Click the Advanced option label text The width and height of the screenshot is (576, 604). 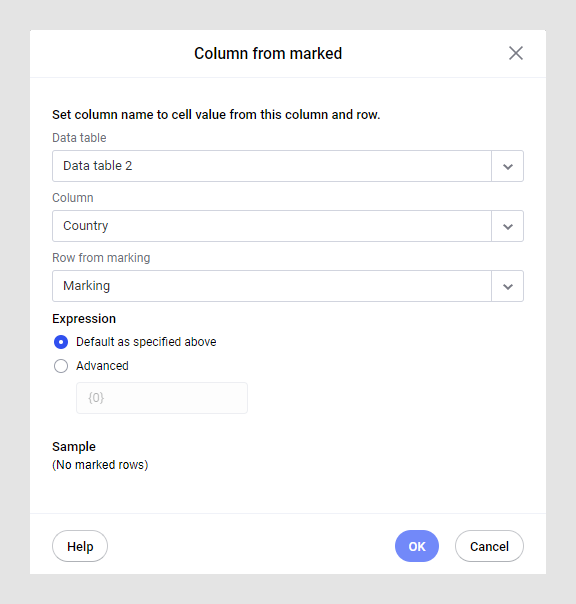(x=102, y=366)
